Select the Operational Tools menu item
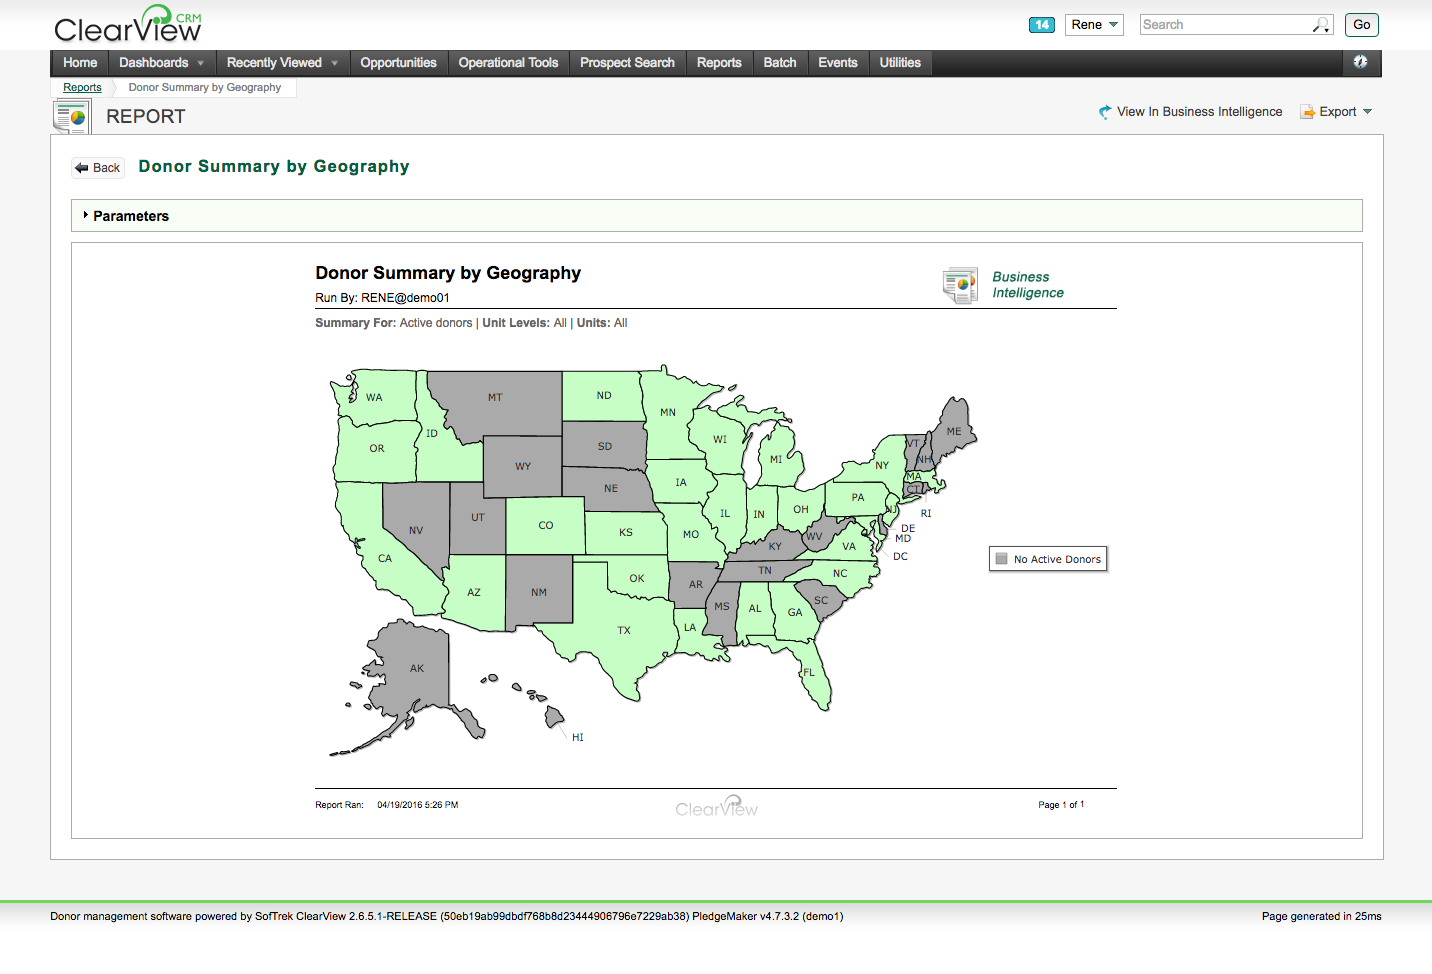 click(x=508, y=63)
